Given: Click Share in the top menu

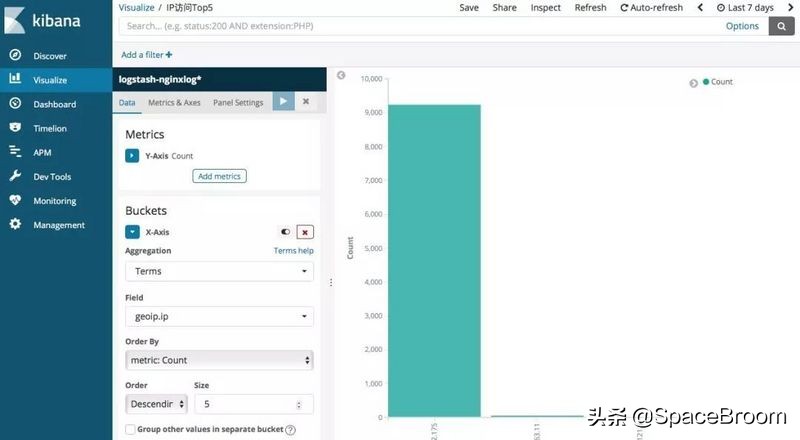Looking at the screenshot, I should click(505, 8).
